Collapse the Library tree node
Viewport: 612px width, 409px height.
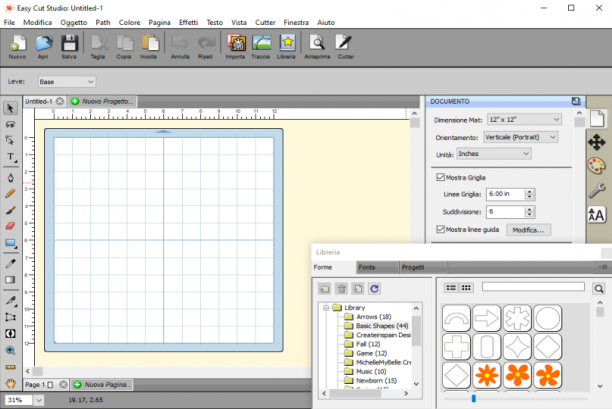[x=326, y=308]
